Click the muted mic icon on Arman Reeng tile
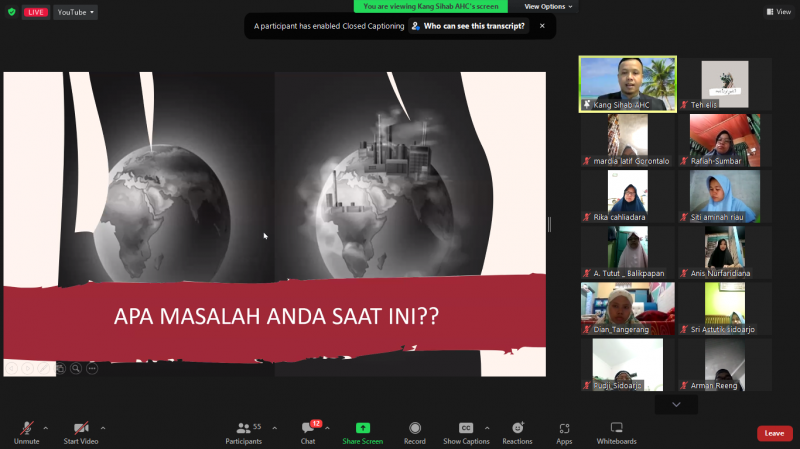Image resolution: width=800 pixels, height=449 pixels. click(684, 385)
